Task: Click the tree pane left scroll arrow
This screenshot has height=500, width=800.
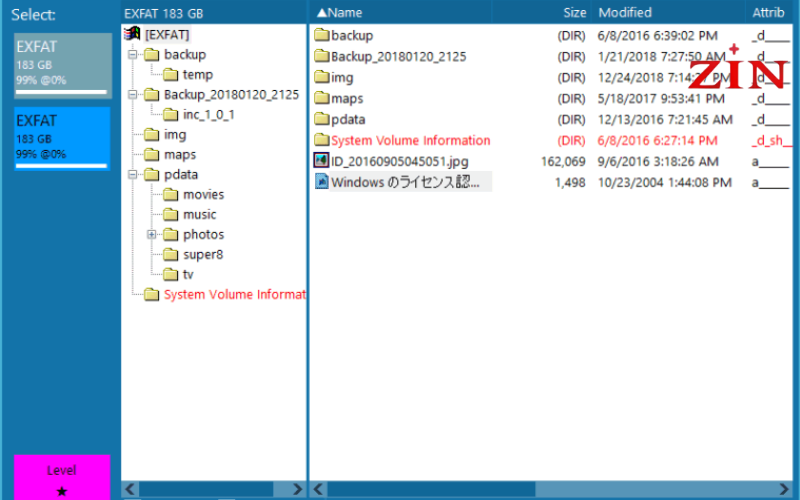Action: 130,489
